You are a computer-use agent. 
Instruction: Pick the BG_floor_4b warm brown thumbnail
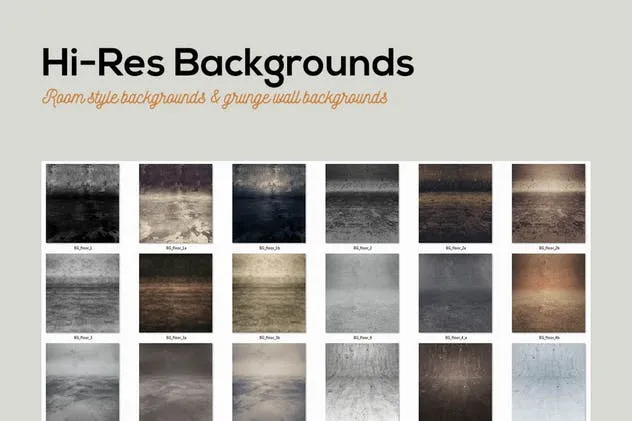548,293
